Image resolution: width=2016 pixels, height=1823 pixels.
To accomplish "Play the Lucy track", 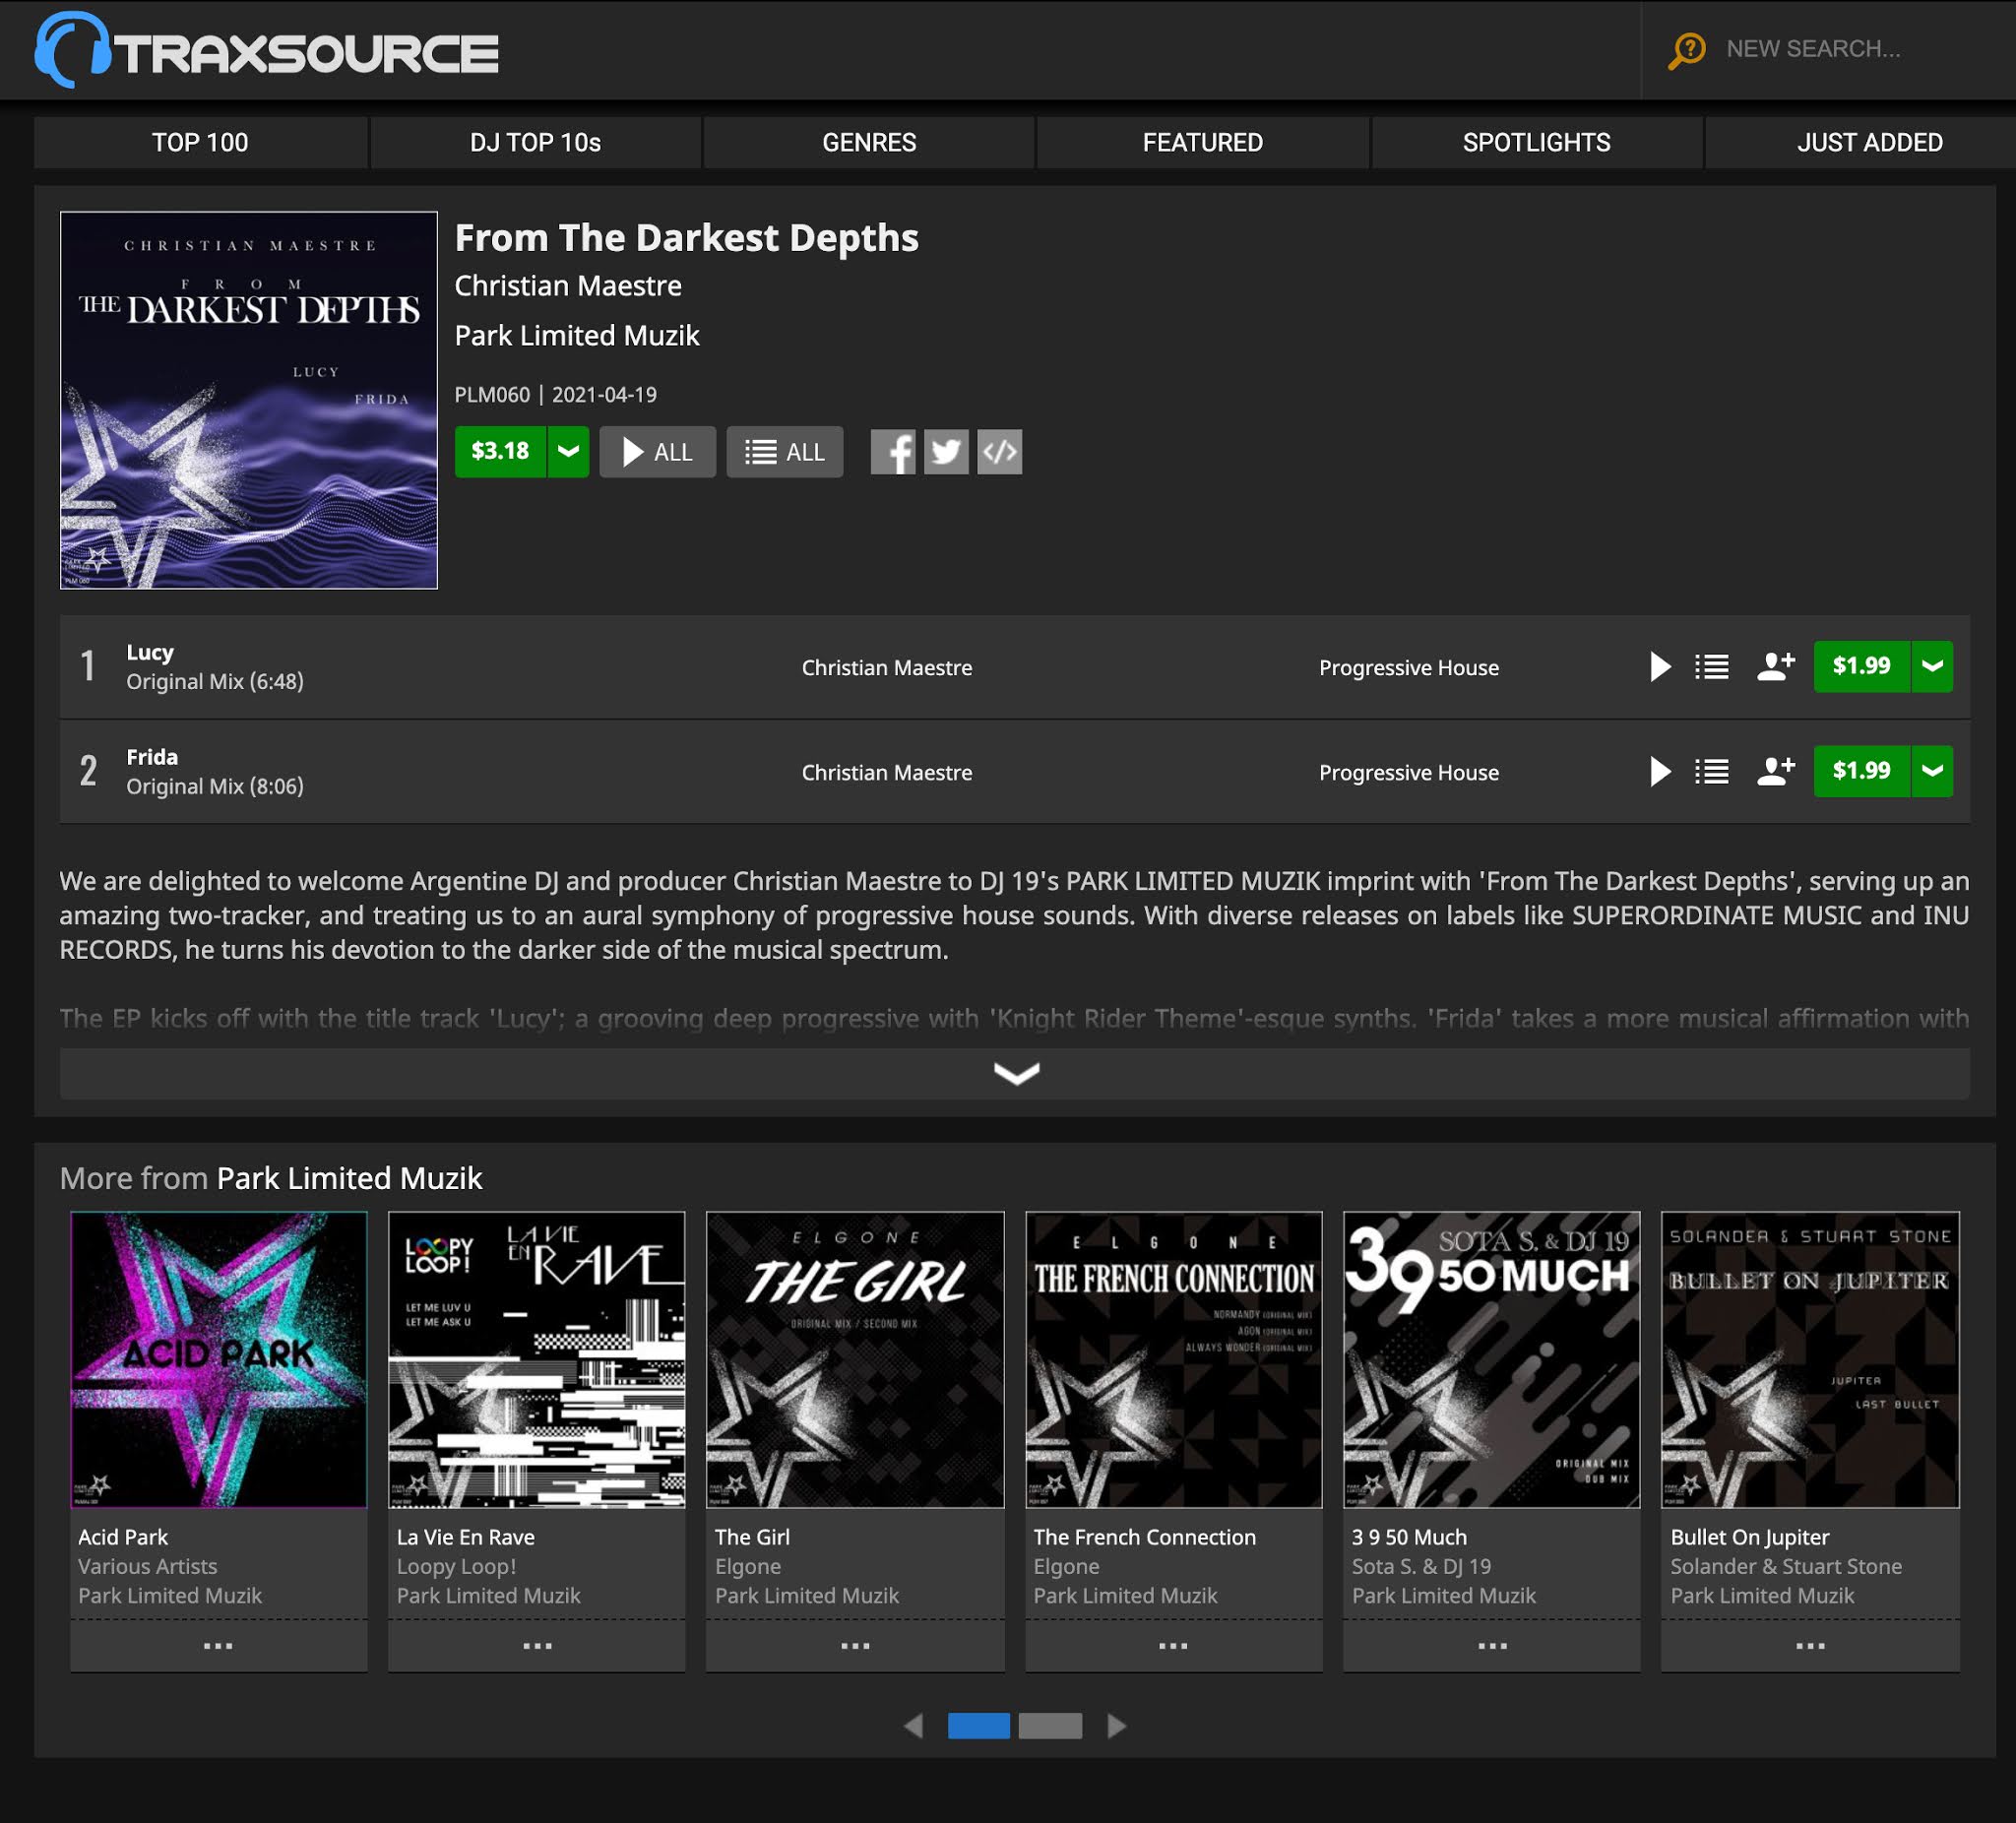I will point(1660,666).
